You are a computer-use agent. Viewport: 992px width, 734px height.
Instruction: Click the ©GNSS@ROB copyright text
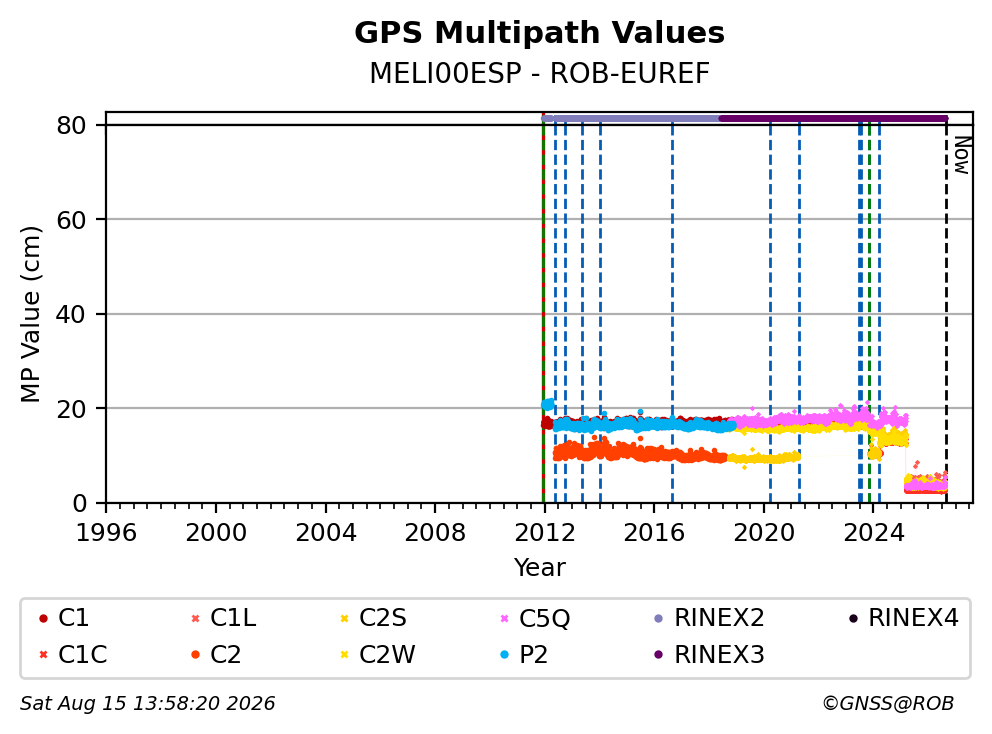click(x=888, y=704)
